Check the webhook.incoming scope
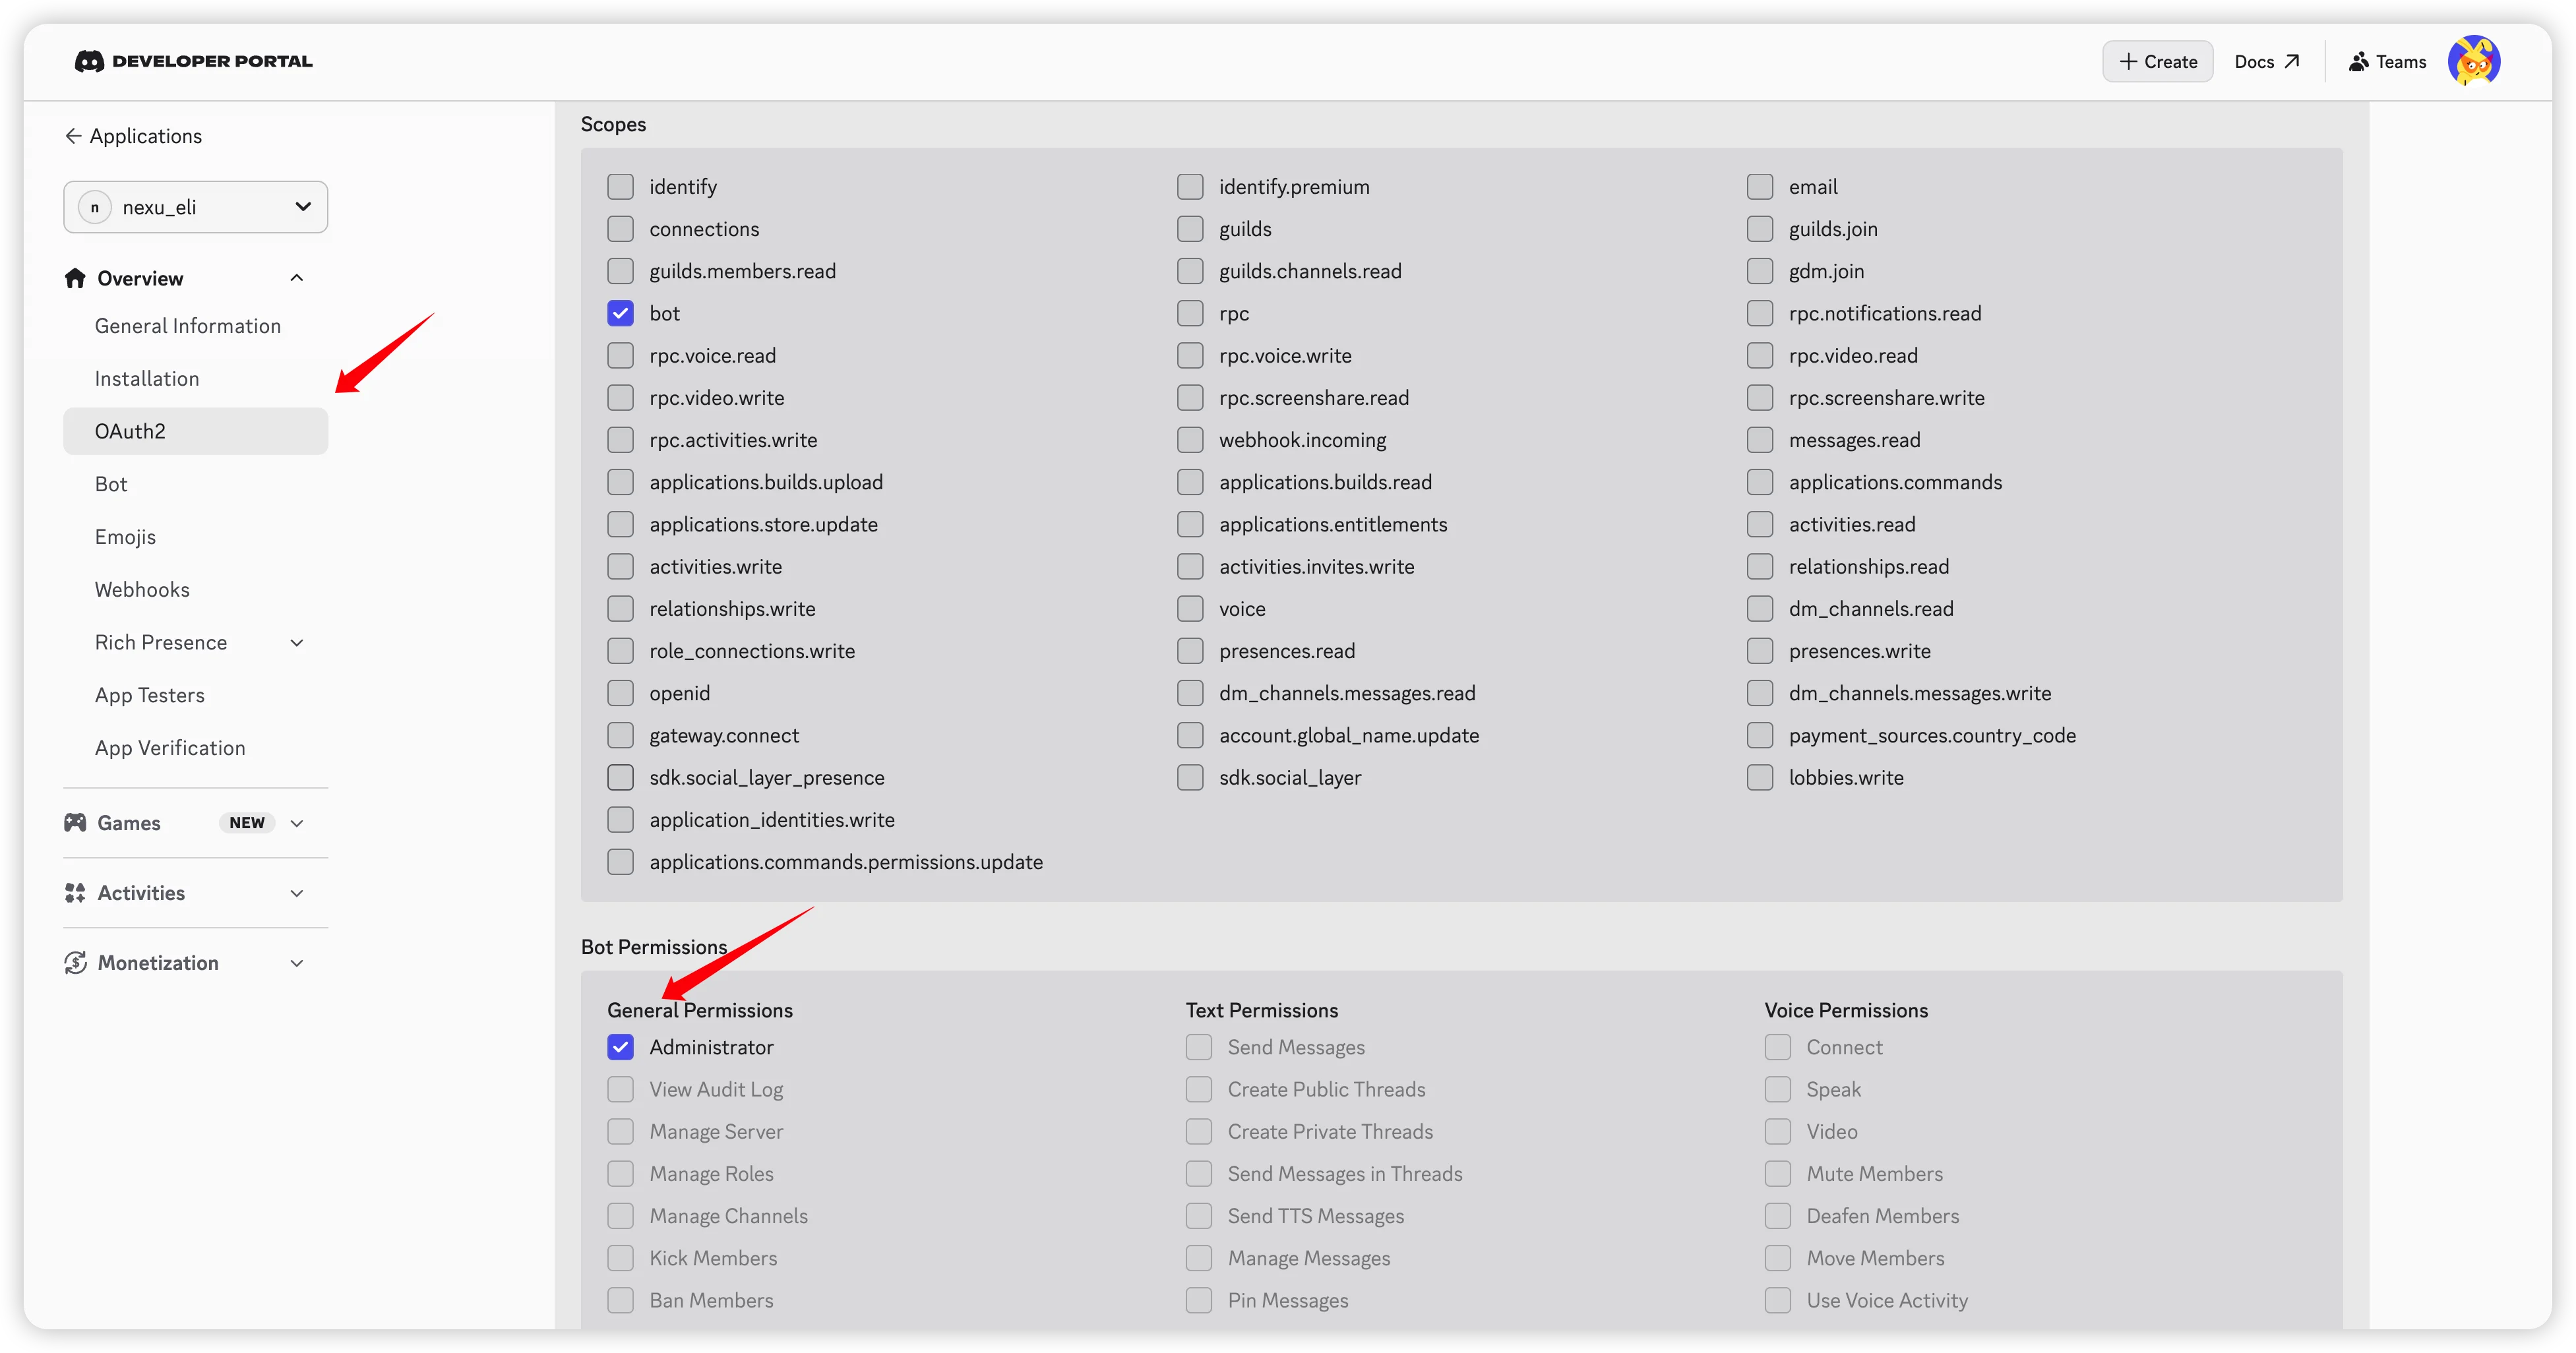This screenshot has height=1353, width=2576. click(x=1190, y=439)
